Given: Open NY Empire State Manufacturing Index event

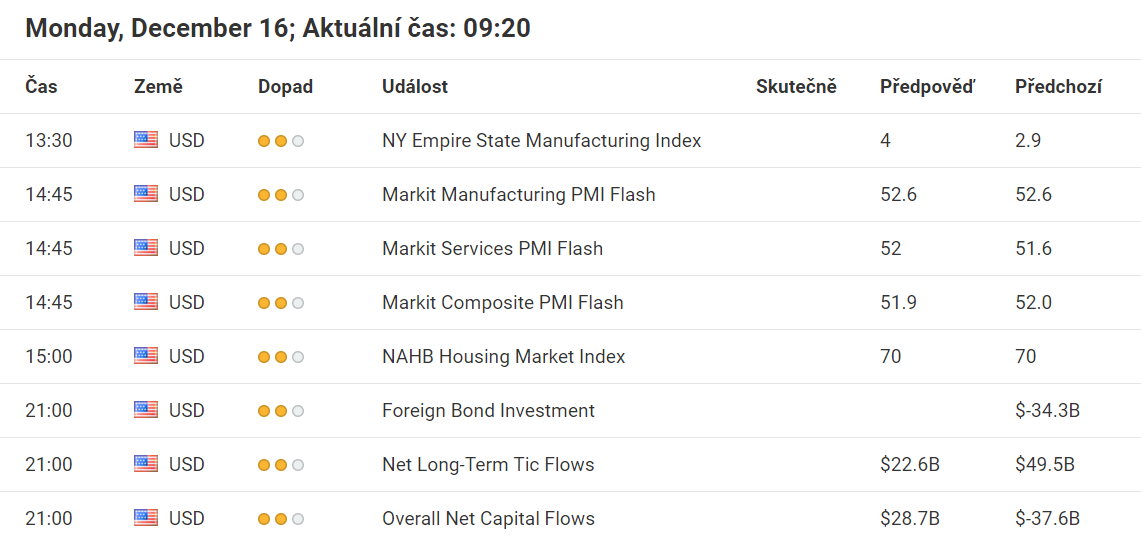Looking at the screenshot, I should click(x=541, y=140).
